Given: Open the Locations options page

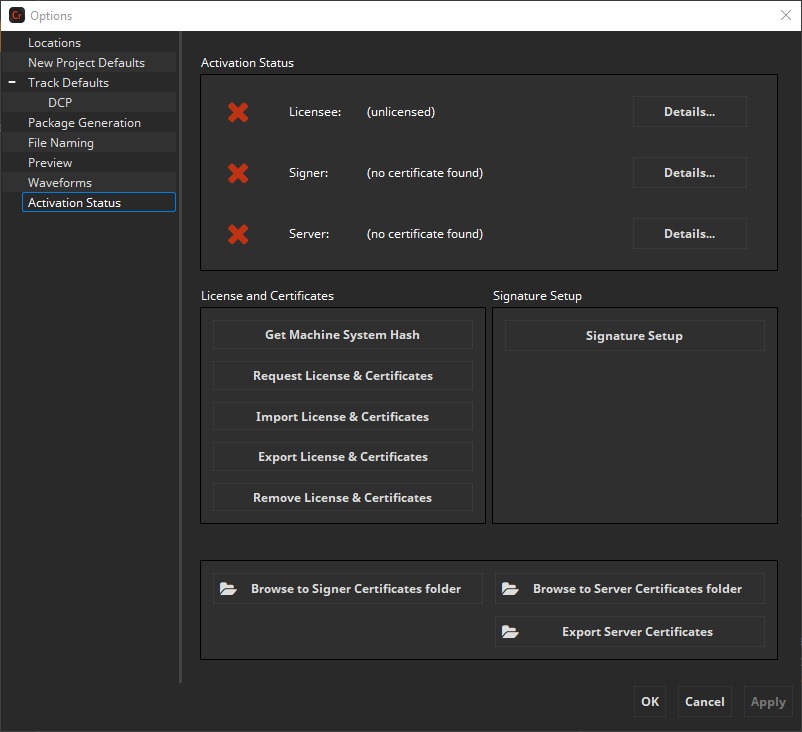Looking at the screenshot, I should (54, 43).
